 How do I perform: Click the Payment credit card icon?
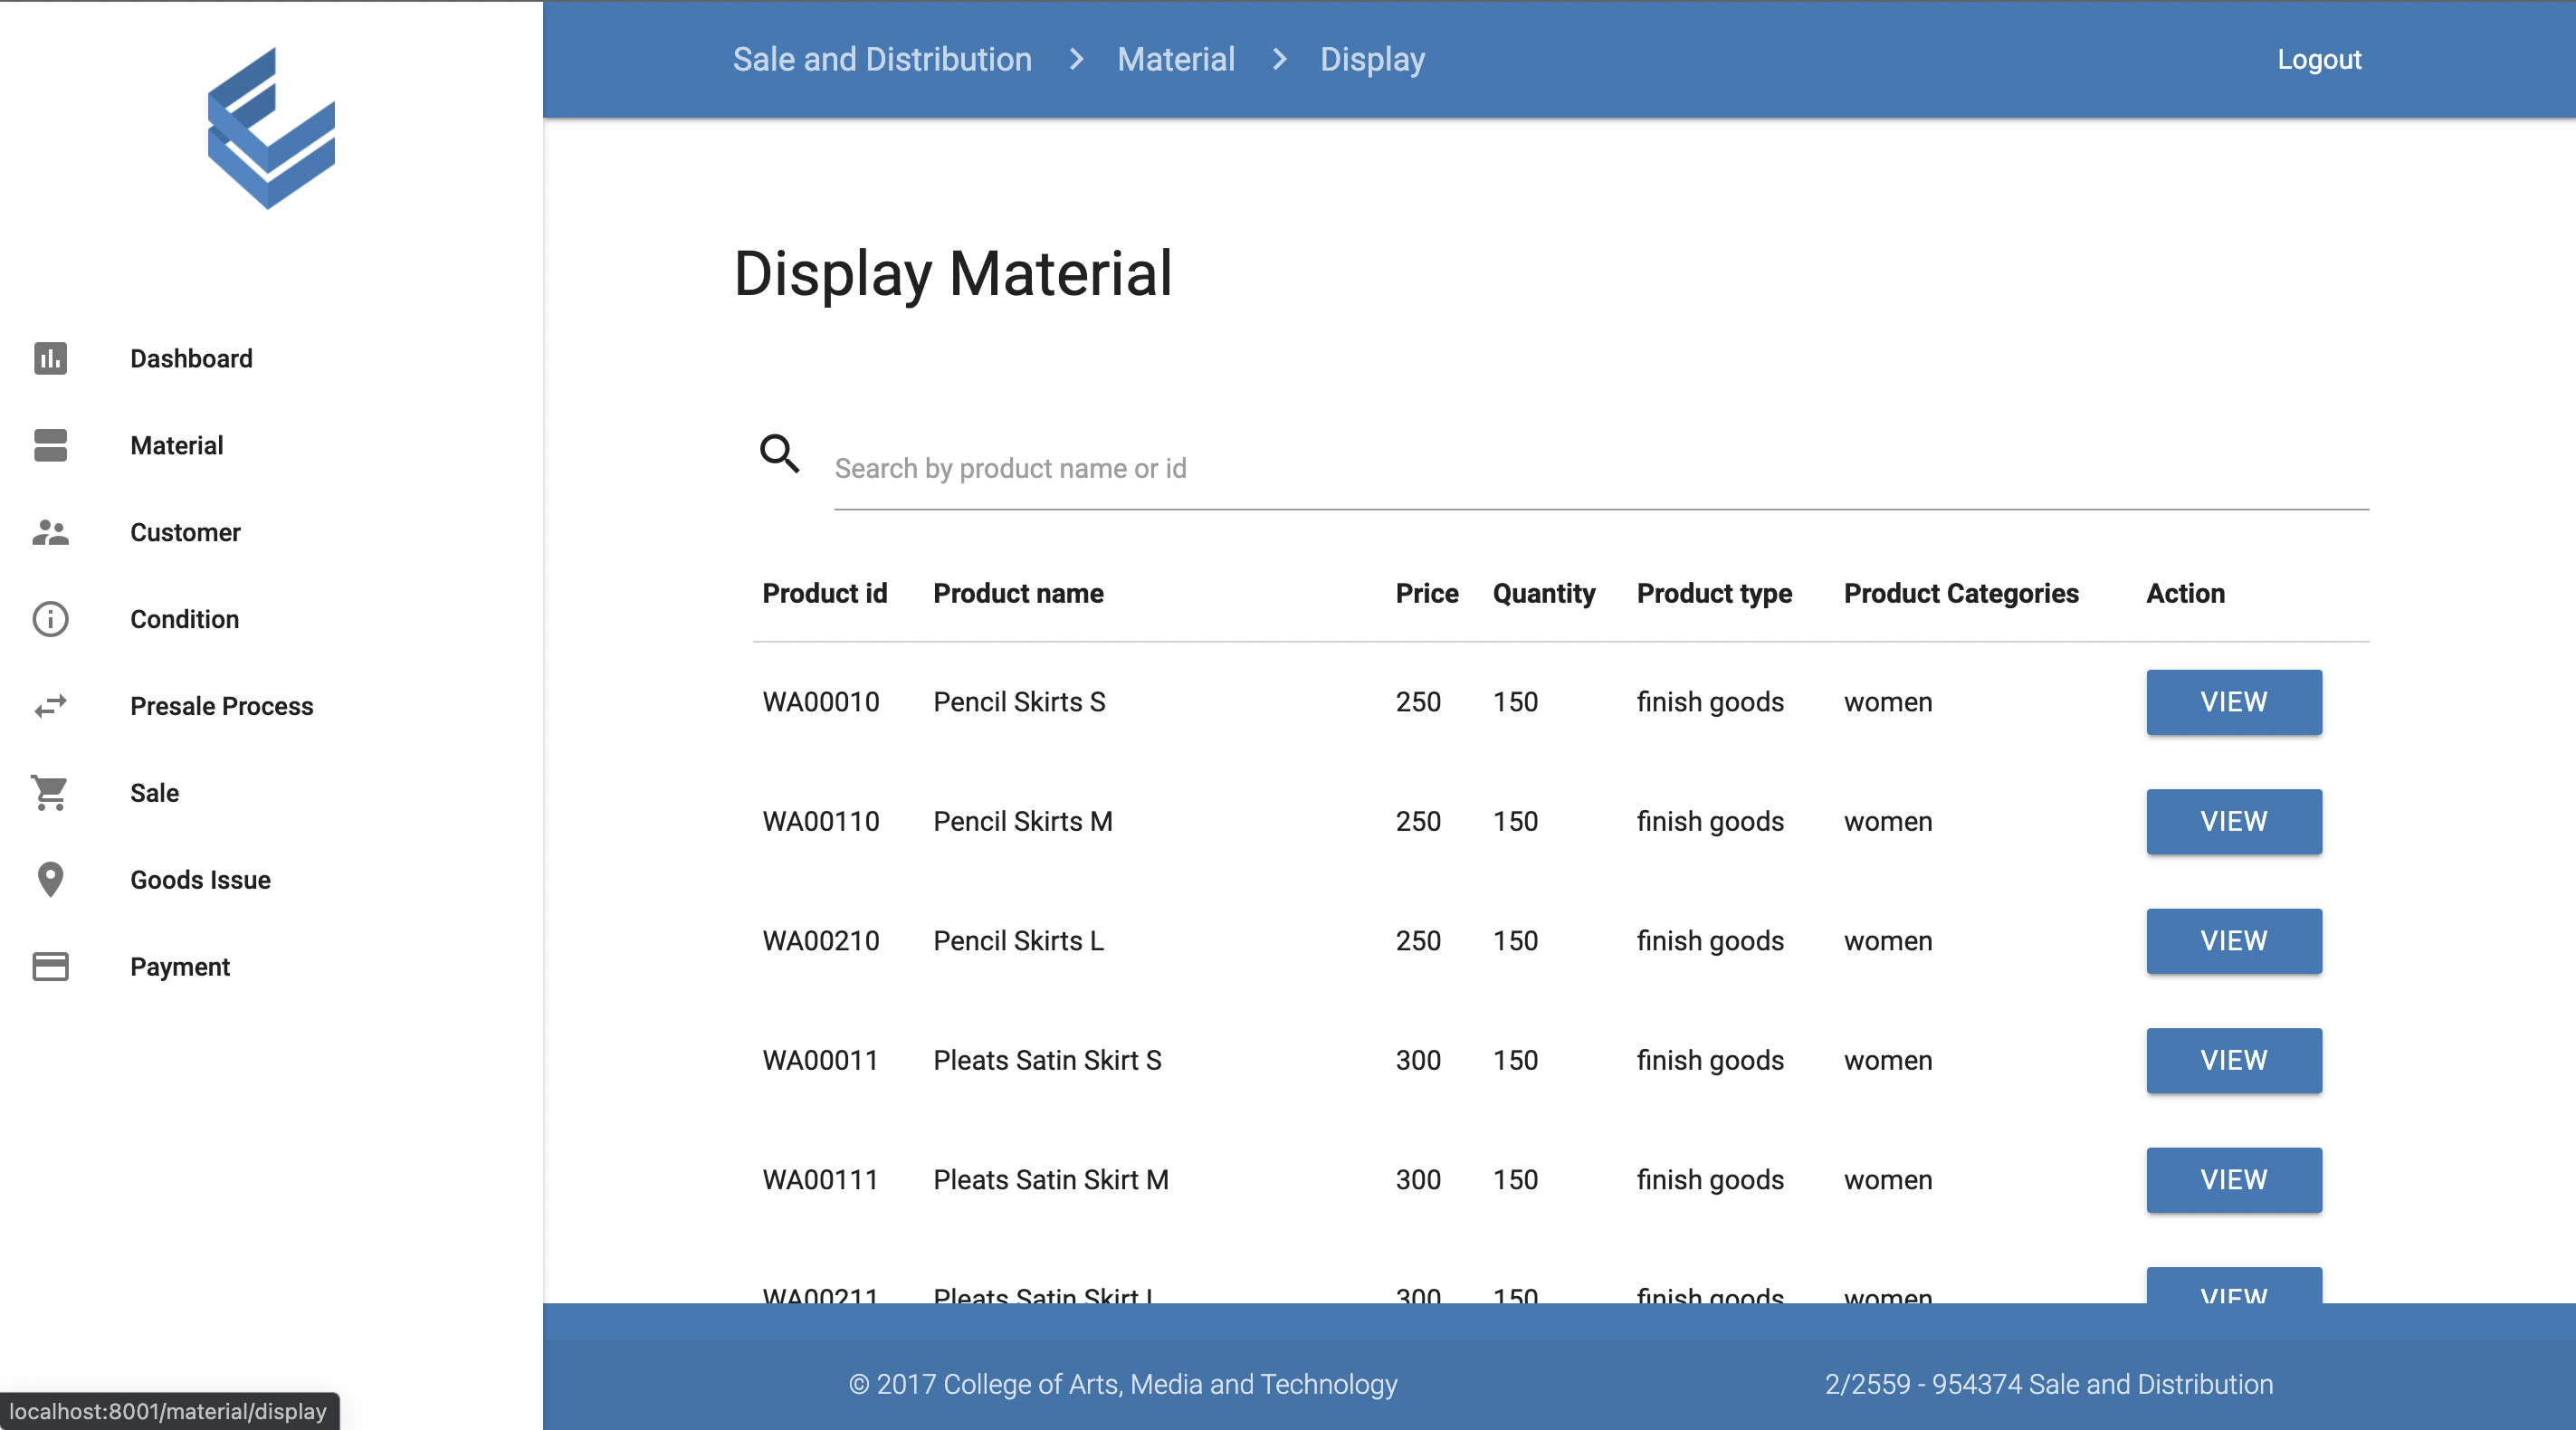coord(50,967)
